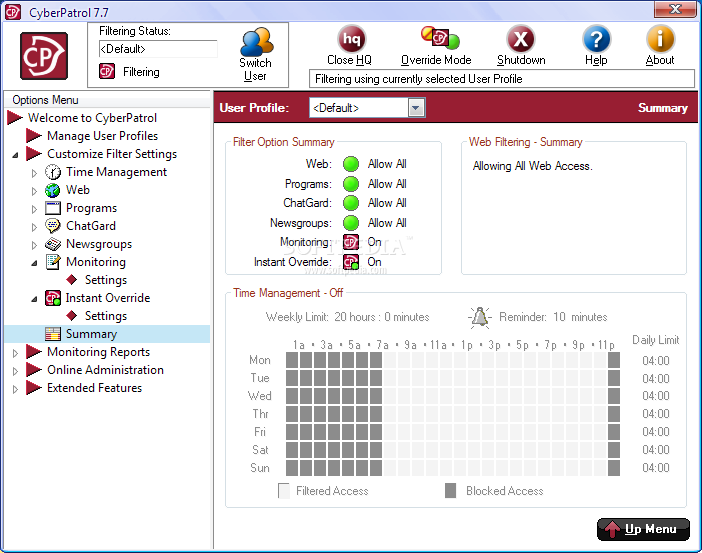Click Monday 1a blocked time cell
The height and width of the screenshot is (553, 702).
tap(292, 360)
